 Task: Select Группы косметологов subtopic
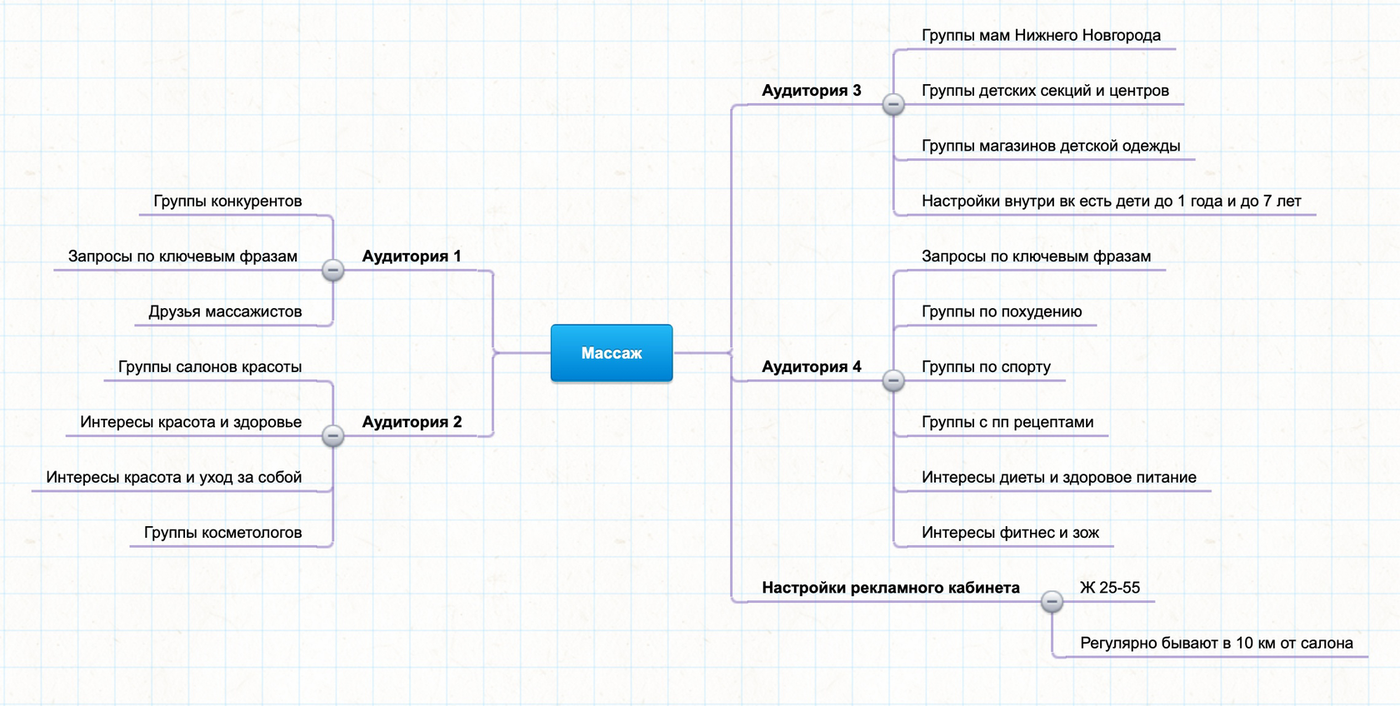(x=223, y=532)
